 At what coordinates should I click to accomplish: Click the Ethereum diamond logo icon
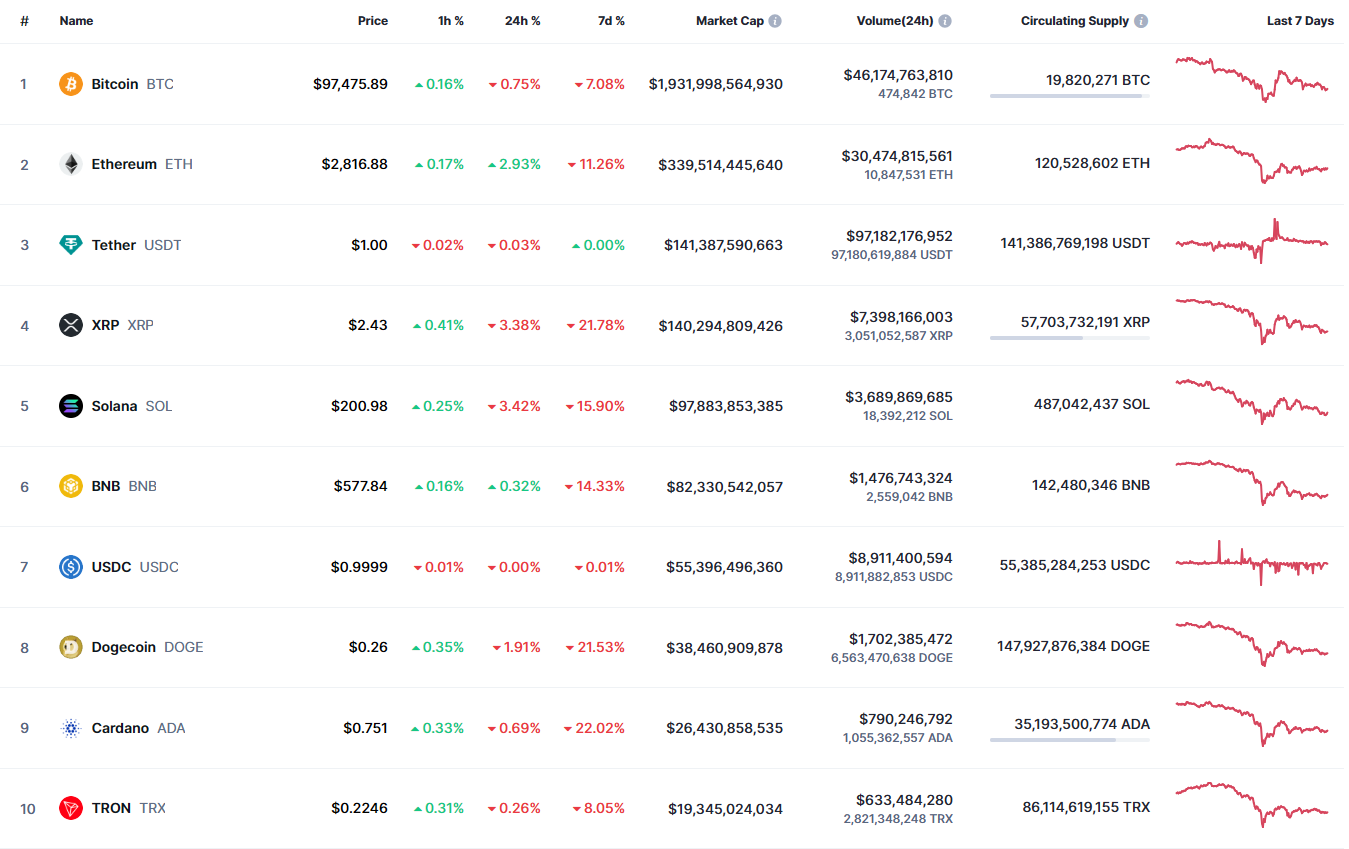point(70,164)
